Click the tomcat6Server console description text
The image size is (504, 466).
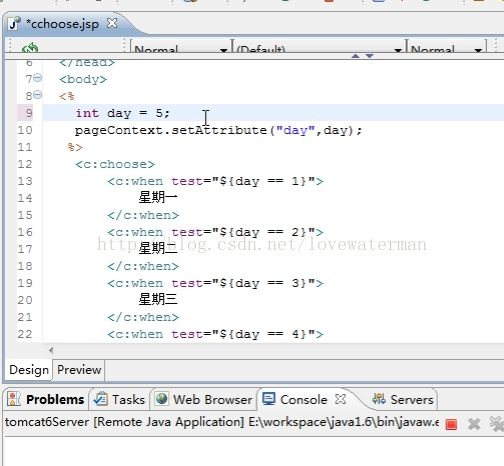click(x=222, y=422)
